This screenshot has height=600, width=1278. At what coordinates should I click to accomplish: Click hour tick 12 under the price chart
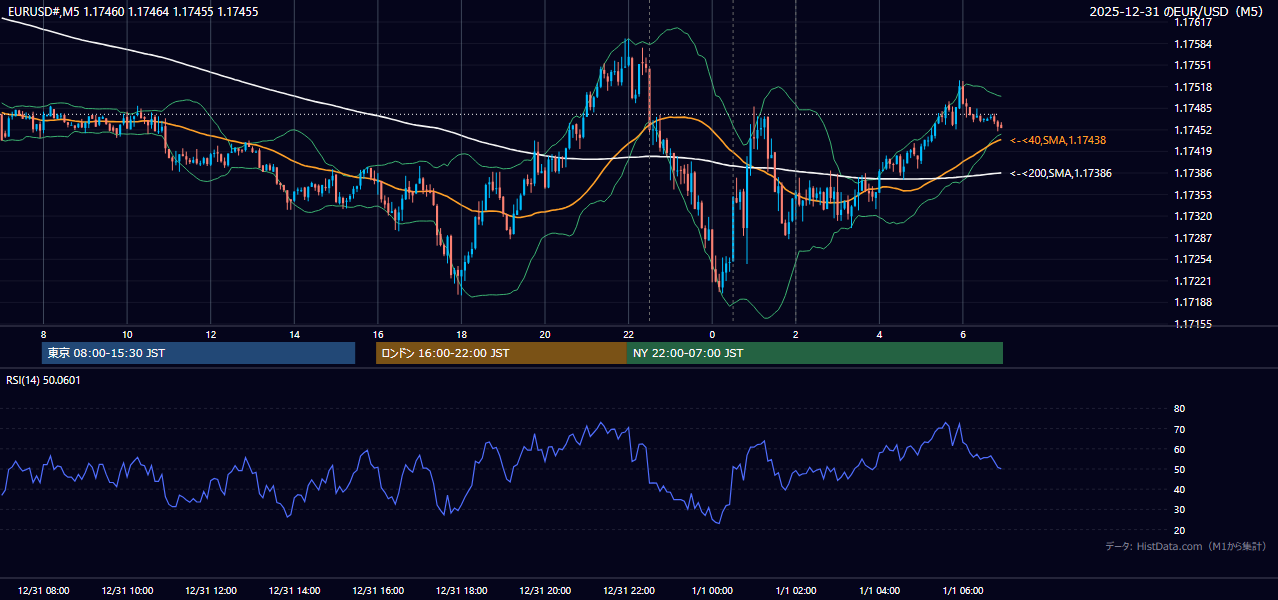pos(211,334)
